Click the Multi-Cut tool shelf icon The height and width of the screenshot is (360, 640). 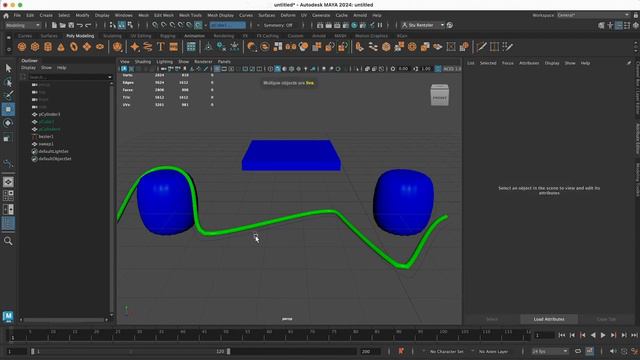tap(482, 47)
